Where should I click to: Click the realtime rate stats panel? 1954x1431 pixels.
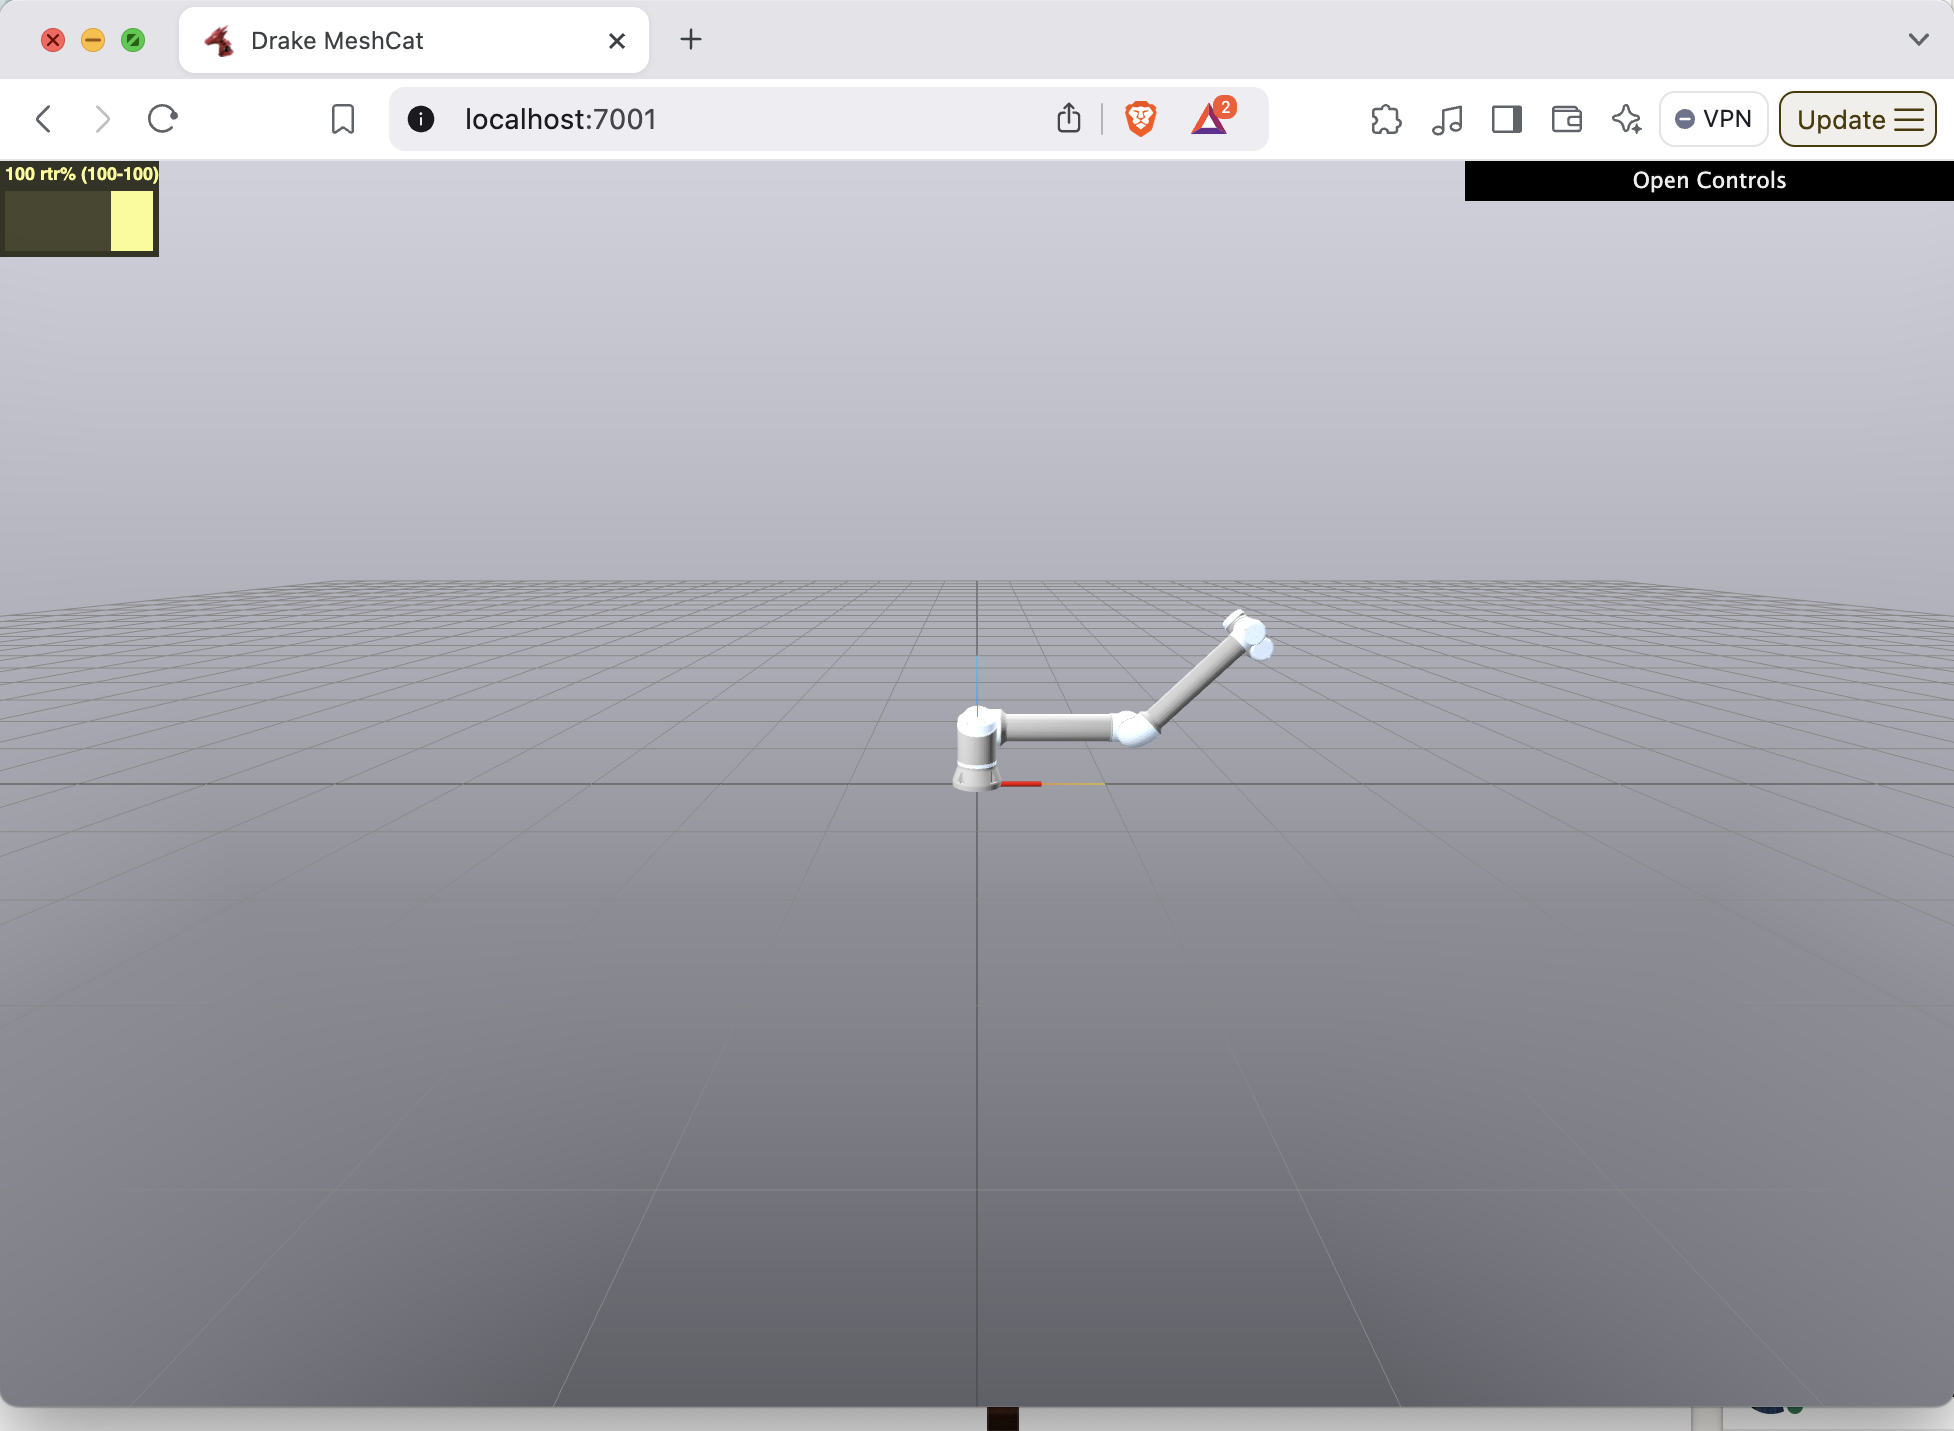pyautogui.click(x=79, y=209)
